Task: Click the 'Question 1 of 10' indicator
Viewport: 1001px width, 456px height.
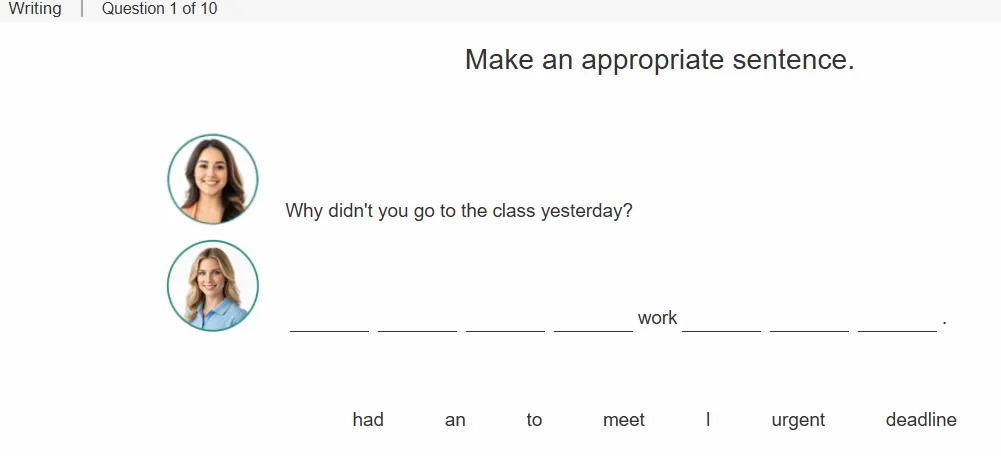Action: point(160,9)
